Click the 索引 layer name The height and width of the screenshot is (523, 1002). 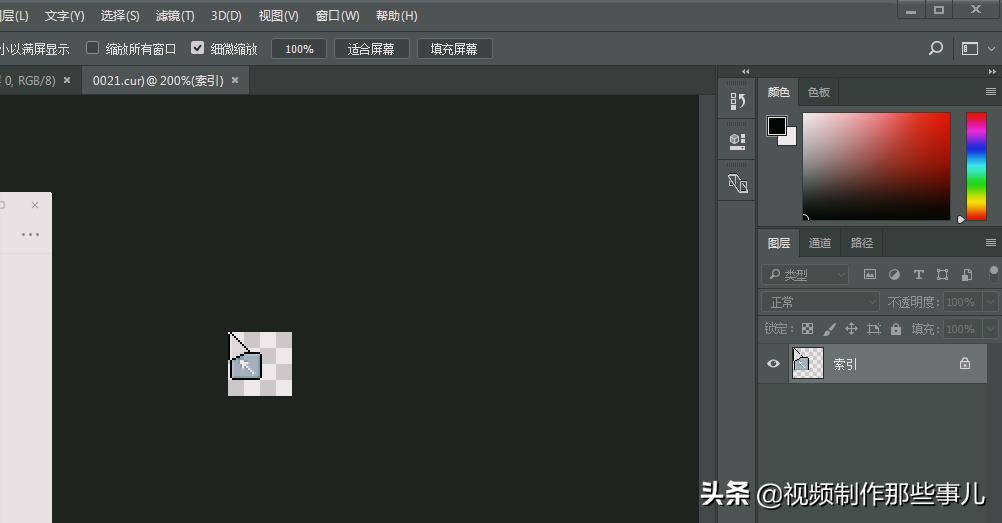pyautogui.click(x=845, y=364)
